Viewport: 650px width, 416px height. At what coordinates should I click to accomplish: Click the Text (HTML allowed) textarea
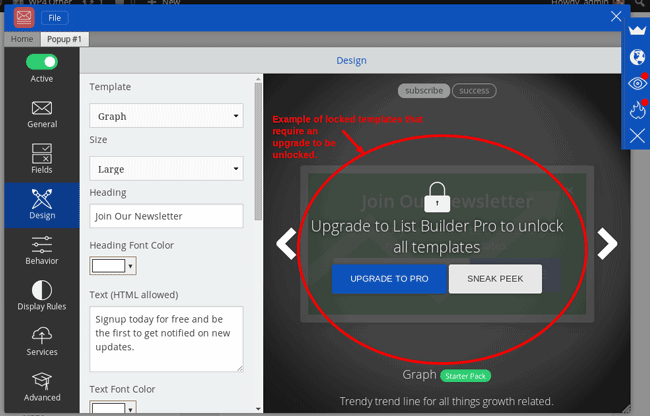pyautogui.click(x=166, y=339)
